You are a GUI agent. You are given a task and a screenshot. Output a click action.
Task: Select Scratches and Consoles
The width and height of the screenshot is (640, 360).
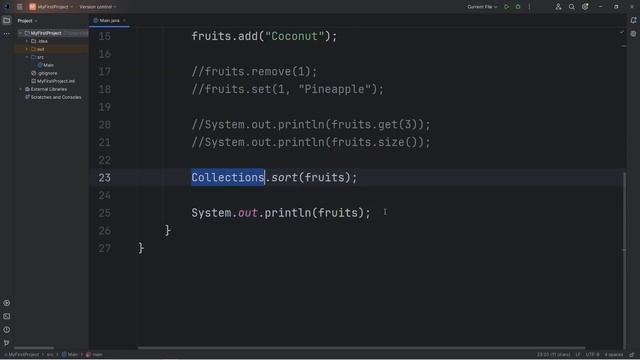53,97
